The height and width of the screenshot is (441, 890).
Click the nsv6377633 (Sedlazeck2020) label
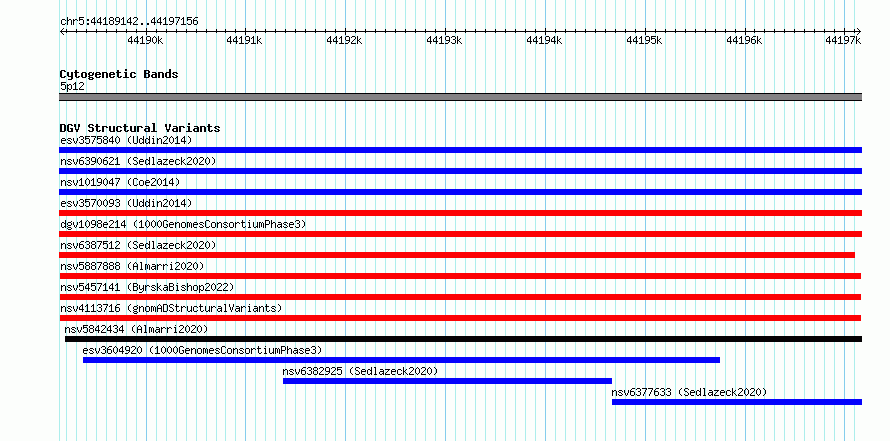coord(689,392)
